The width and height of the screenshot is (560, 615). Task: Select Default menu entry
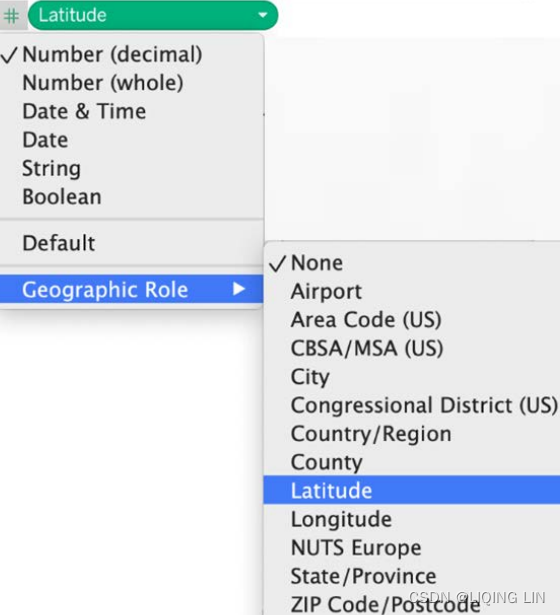click(x=132, y=243)
